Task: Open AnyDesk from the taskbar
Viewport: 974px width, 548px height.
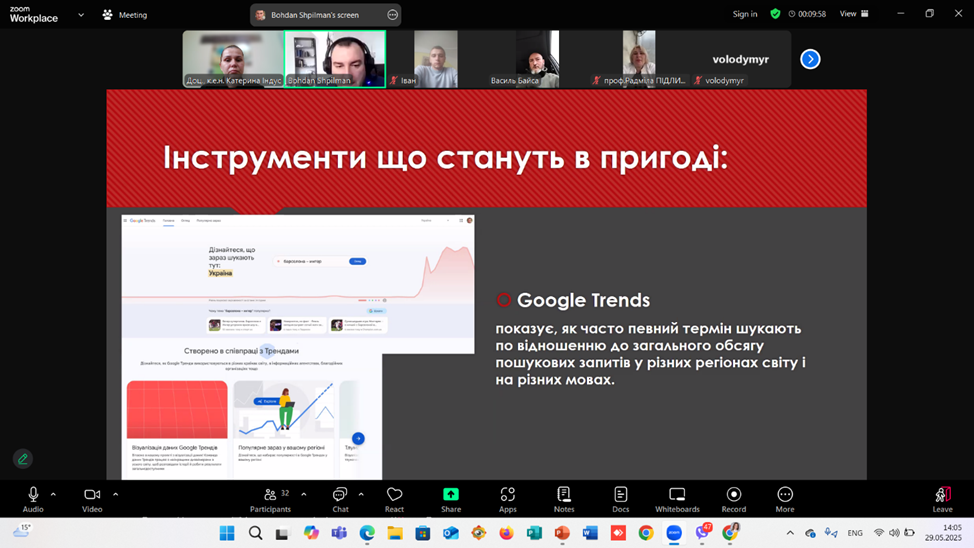Action: [x=618, y=533]
